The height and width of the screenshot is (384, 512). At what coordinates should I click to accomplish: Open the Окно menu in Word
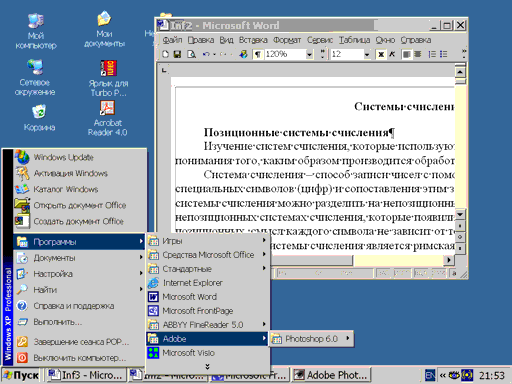385,40
